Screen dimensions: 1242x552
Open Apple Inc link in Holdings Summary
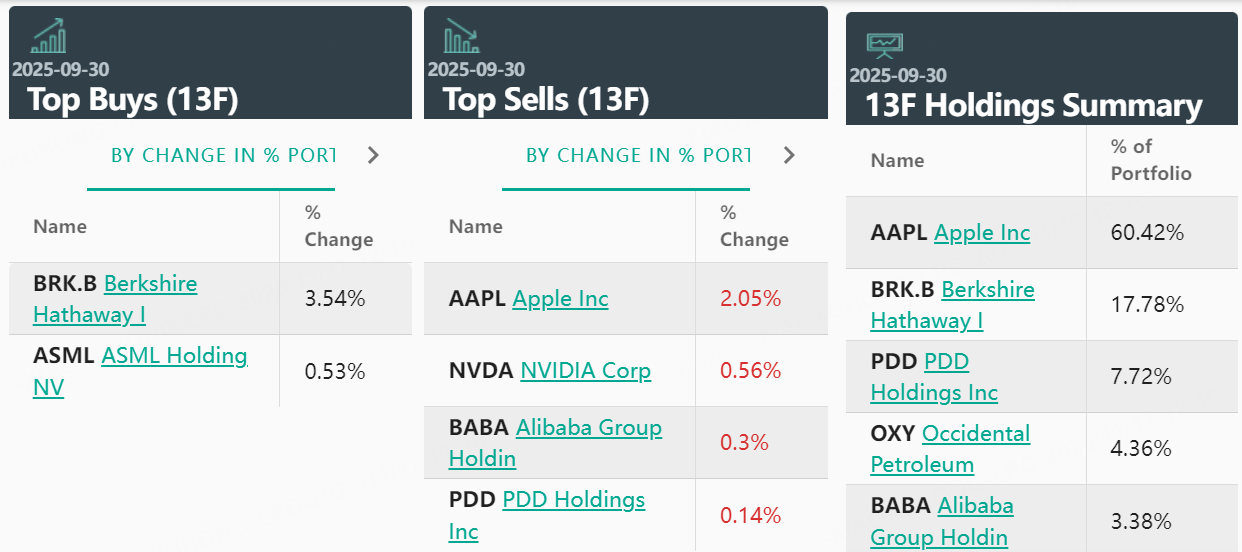click(x=981, y=233)
